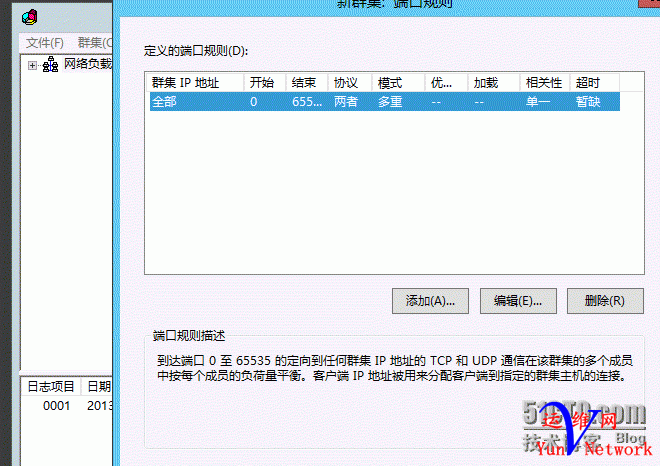
Task: Sort by 群集 IP 地址 column header
Action: 195,83
